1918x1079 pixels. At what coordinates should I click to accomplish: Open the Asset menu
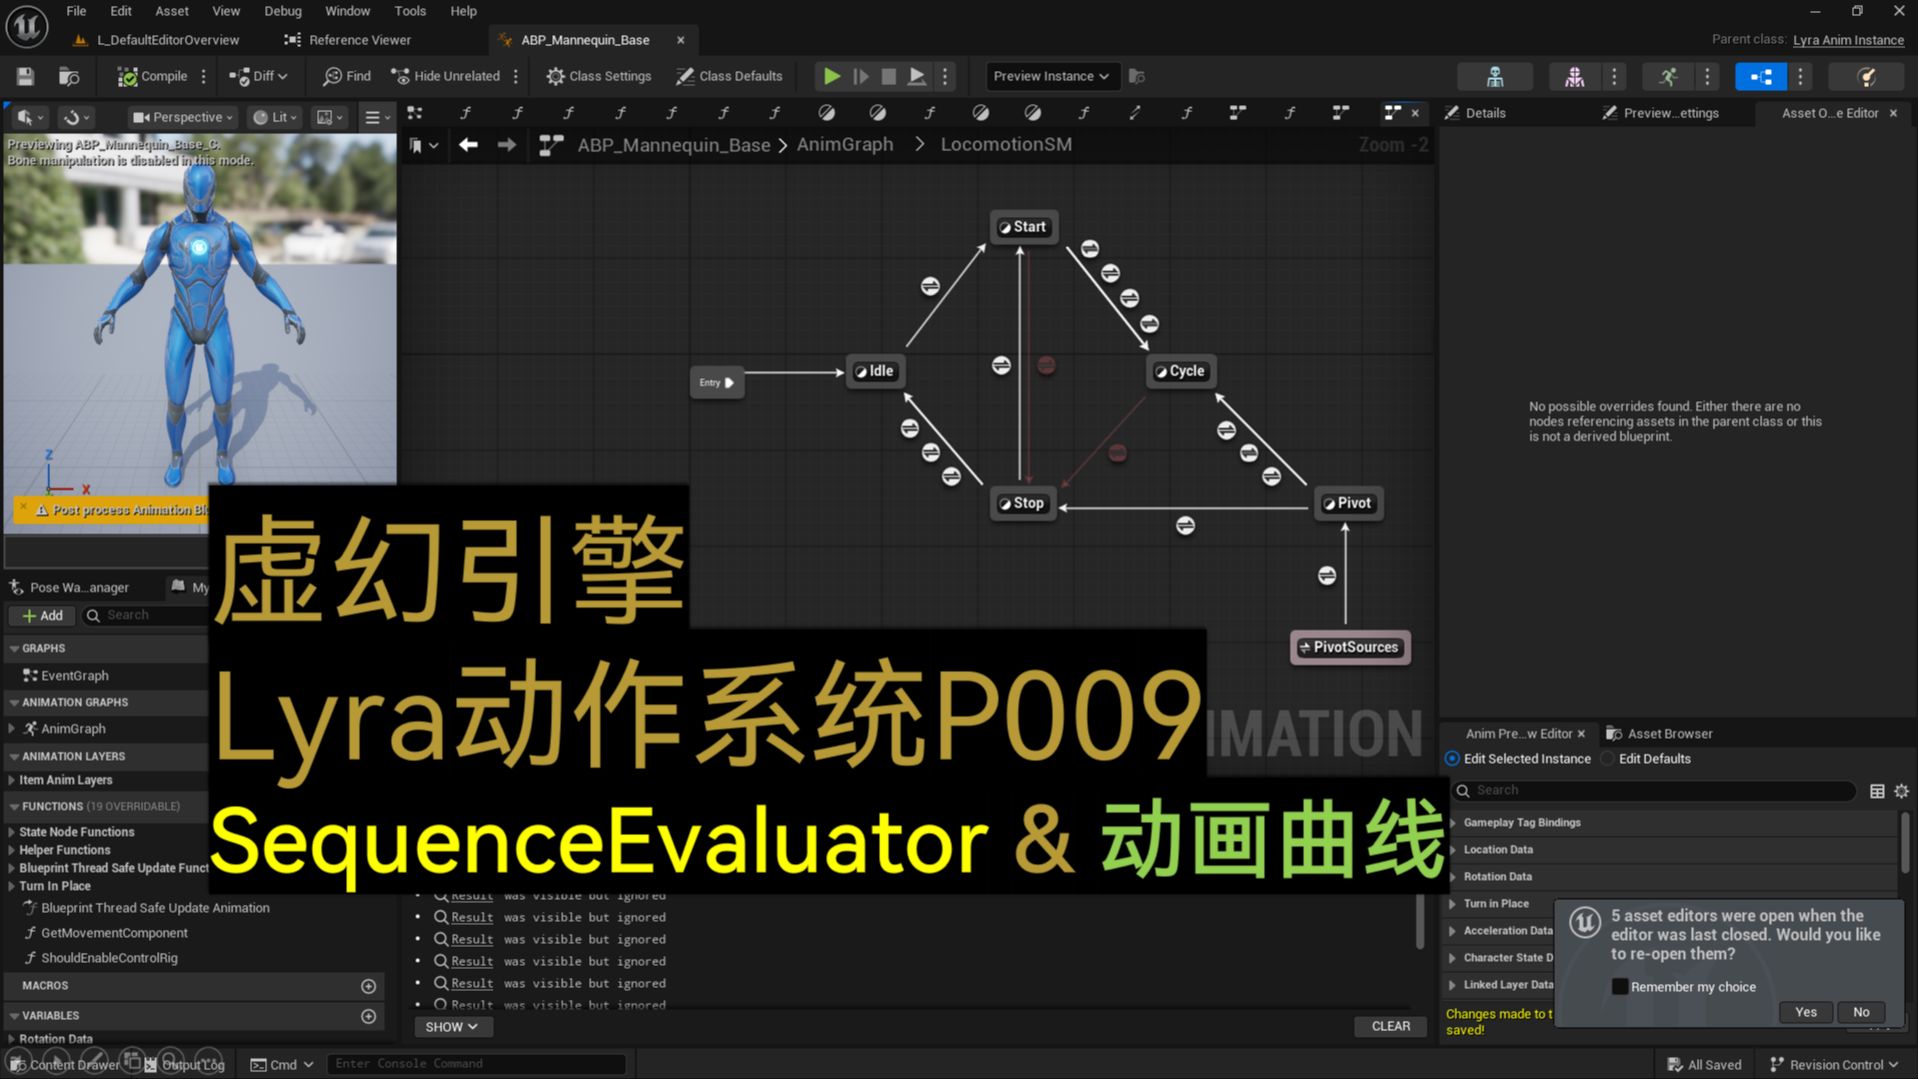point(172,11)
